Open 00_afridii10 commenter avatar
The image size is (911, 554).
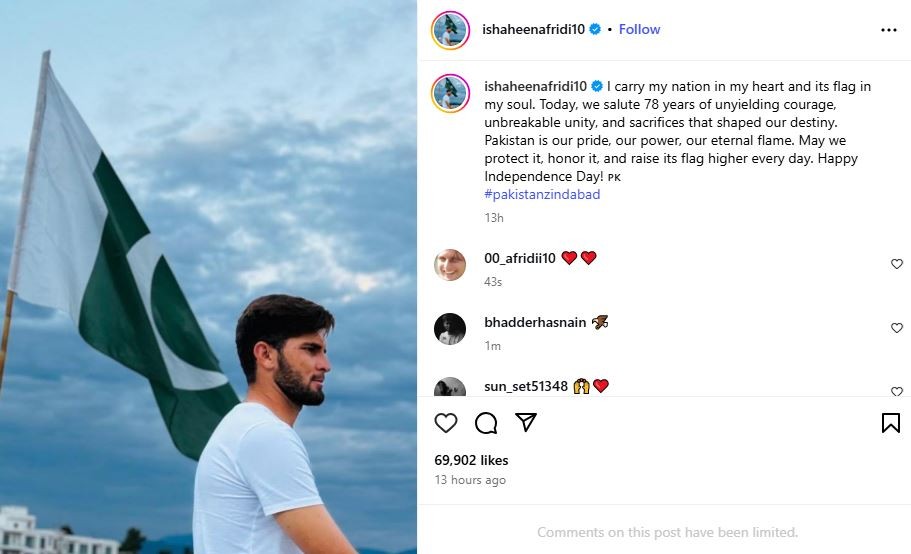click(450, 264)
